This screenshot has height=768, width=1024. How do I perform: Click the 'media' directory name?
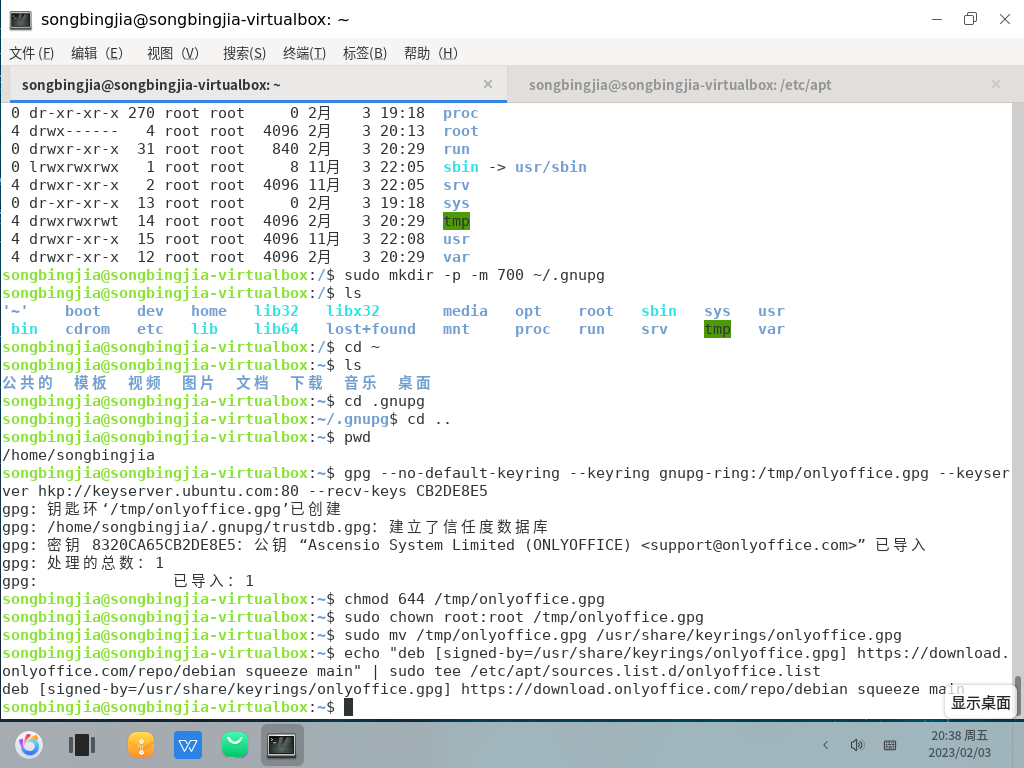click(465, 311)
